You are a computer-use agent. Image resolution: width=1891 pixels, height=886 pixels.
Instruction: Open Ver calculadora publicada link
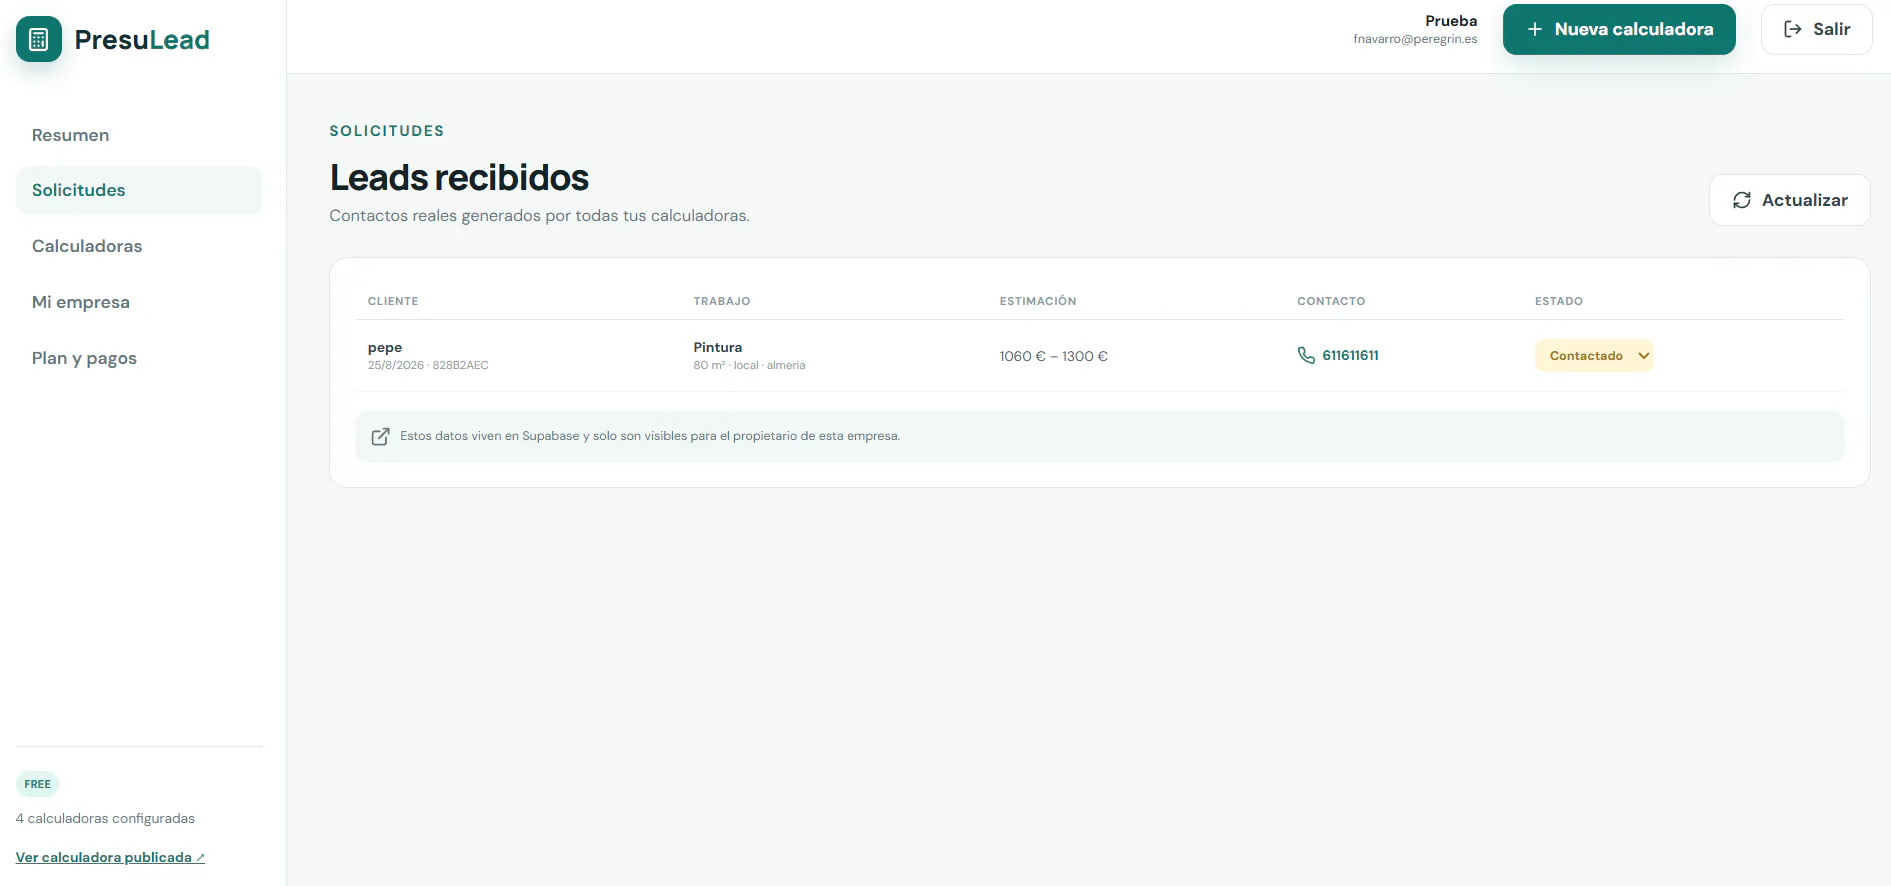coord(110,857)
